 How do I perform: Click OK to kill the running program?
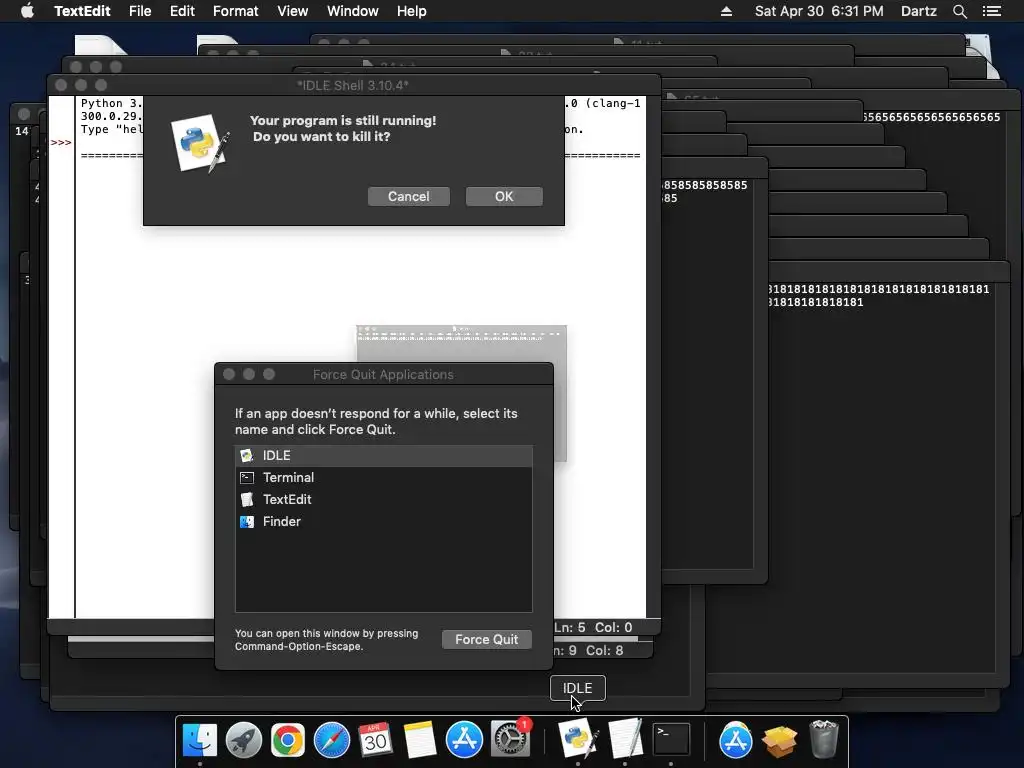(504, 197)
